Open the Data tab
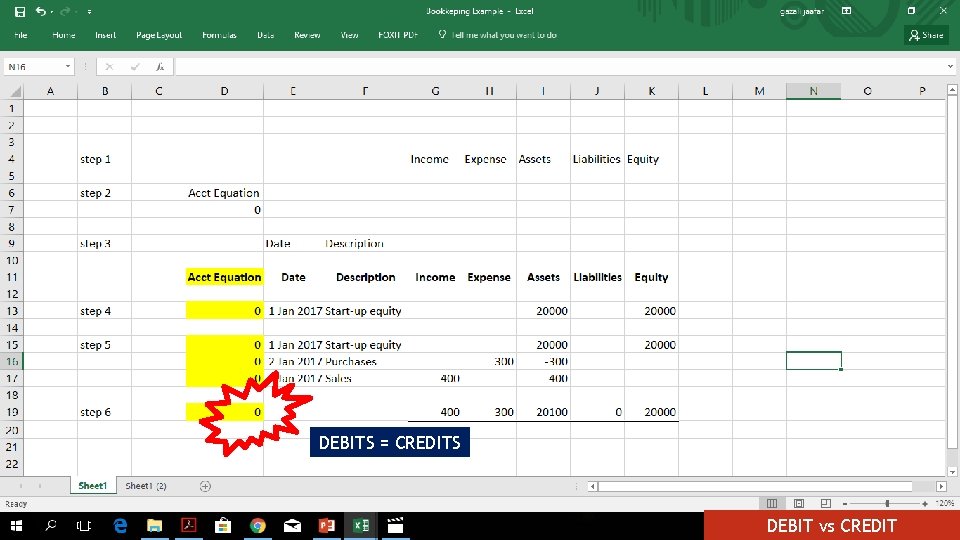The height and width of the screenshot is (540, 960). (x=266, y=35)
